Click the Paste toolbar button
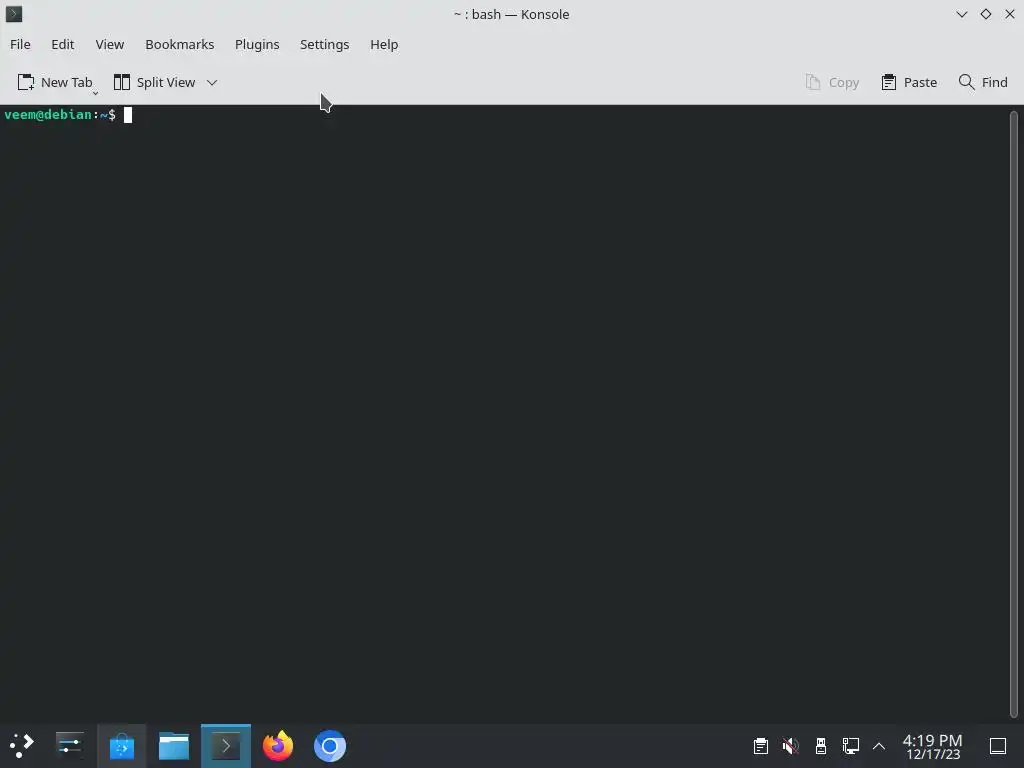This screenshot has height=768, width=1024. coord(909,82)
